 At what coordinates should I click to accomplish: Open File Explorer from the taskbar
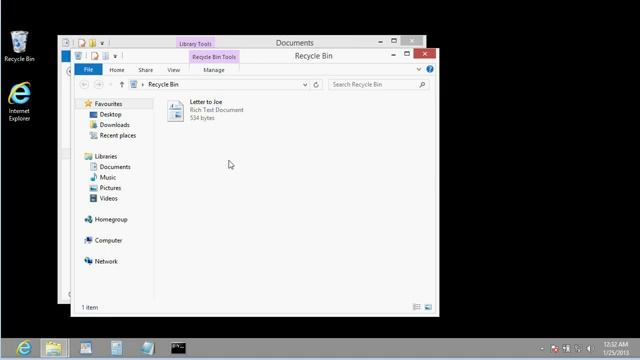[x=54, y=348]
